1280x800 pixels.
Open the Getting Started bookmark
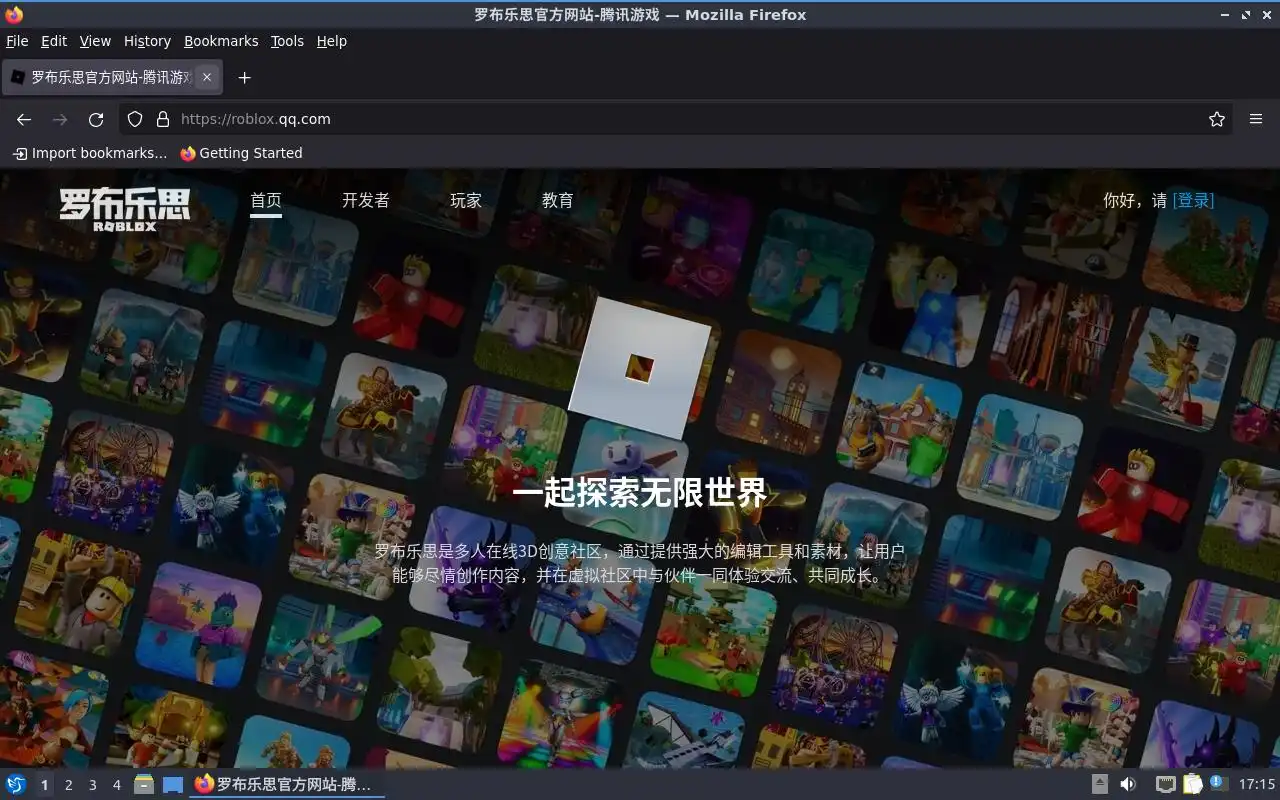(x=241, y=153)
